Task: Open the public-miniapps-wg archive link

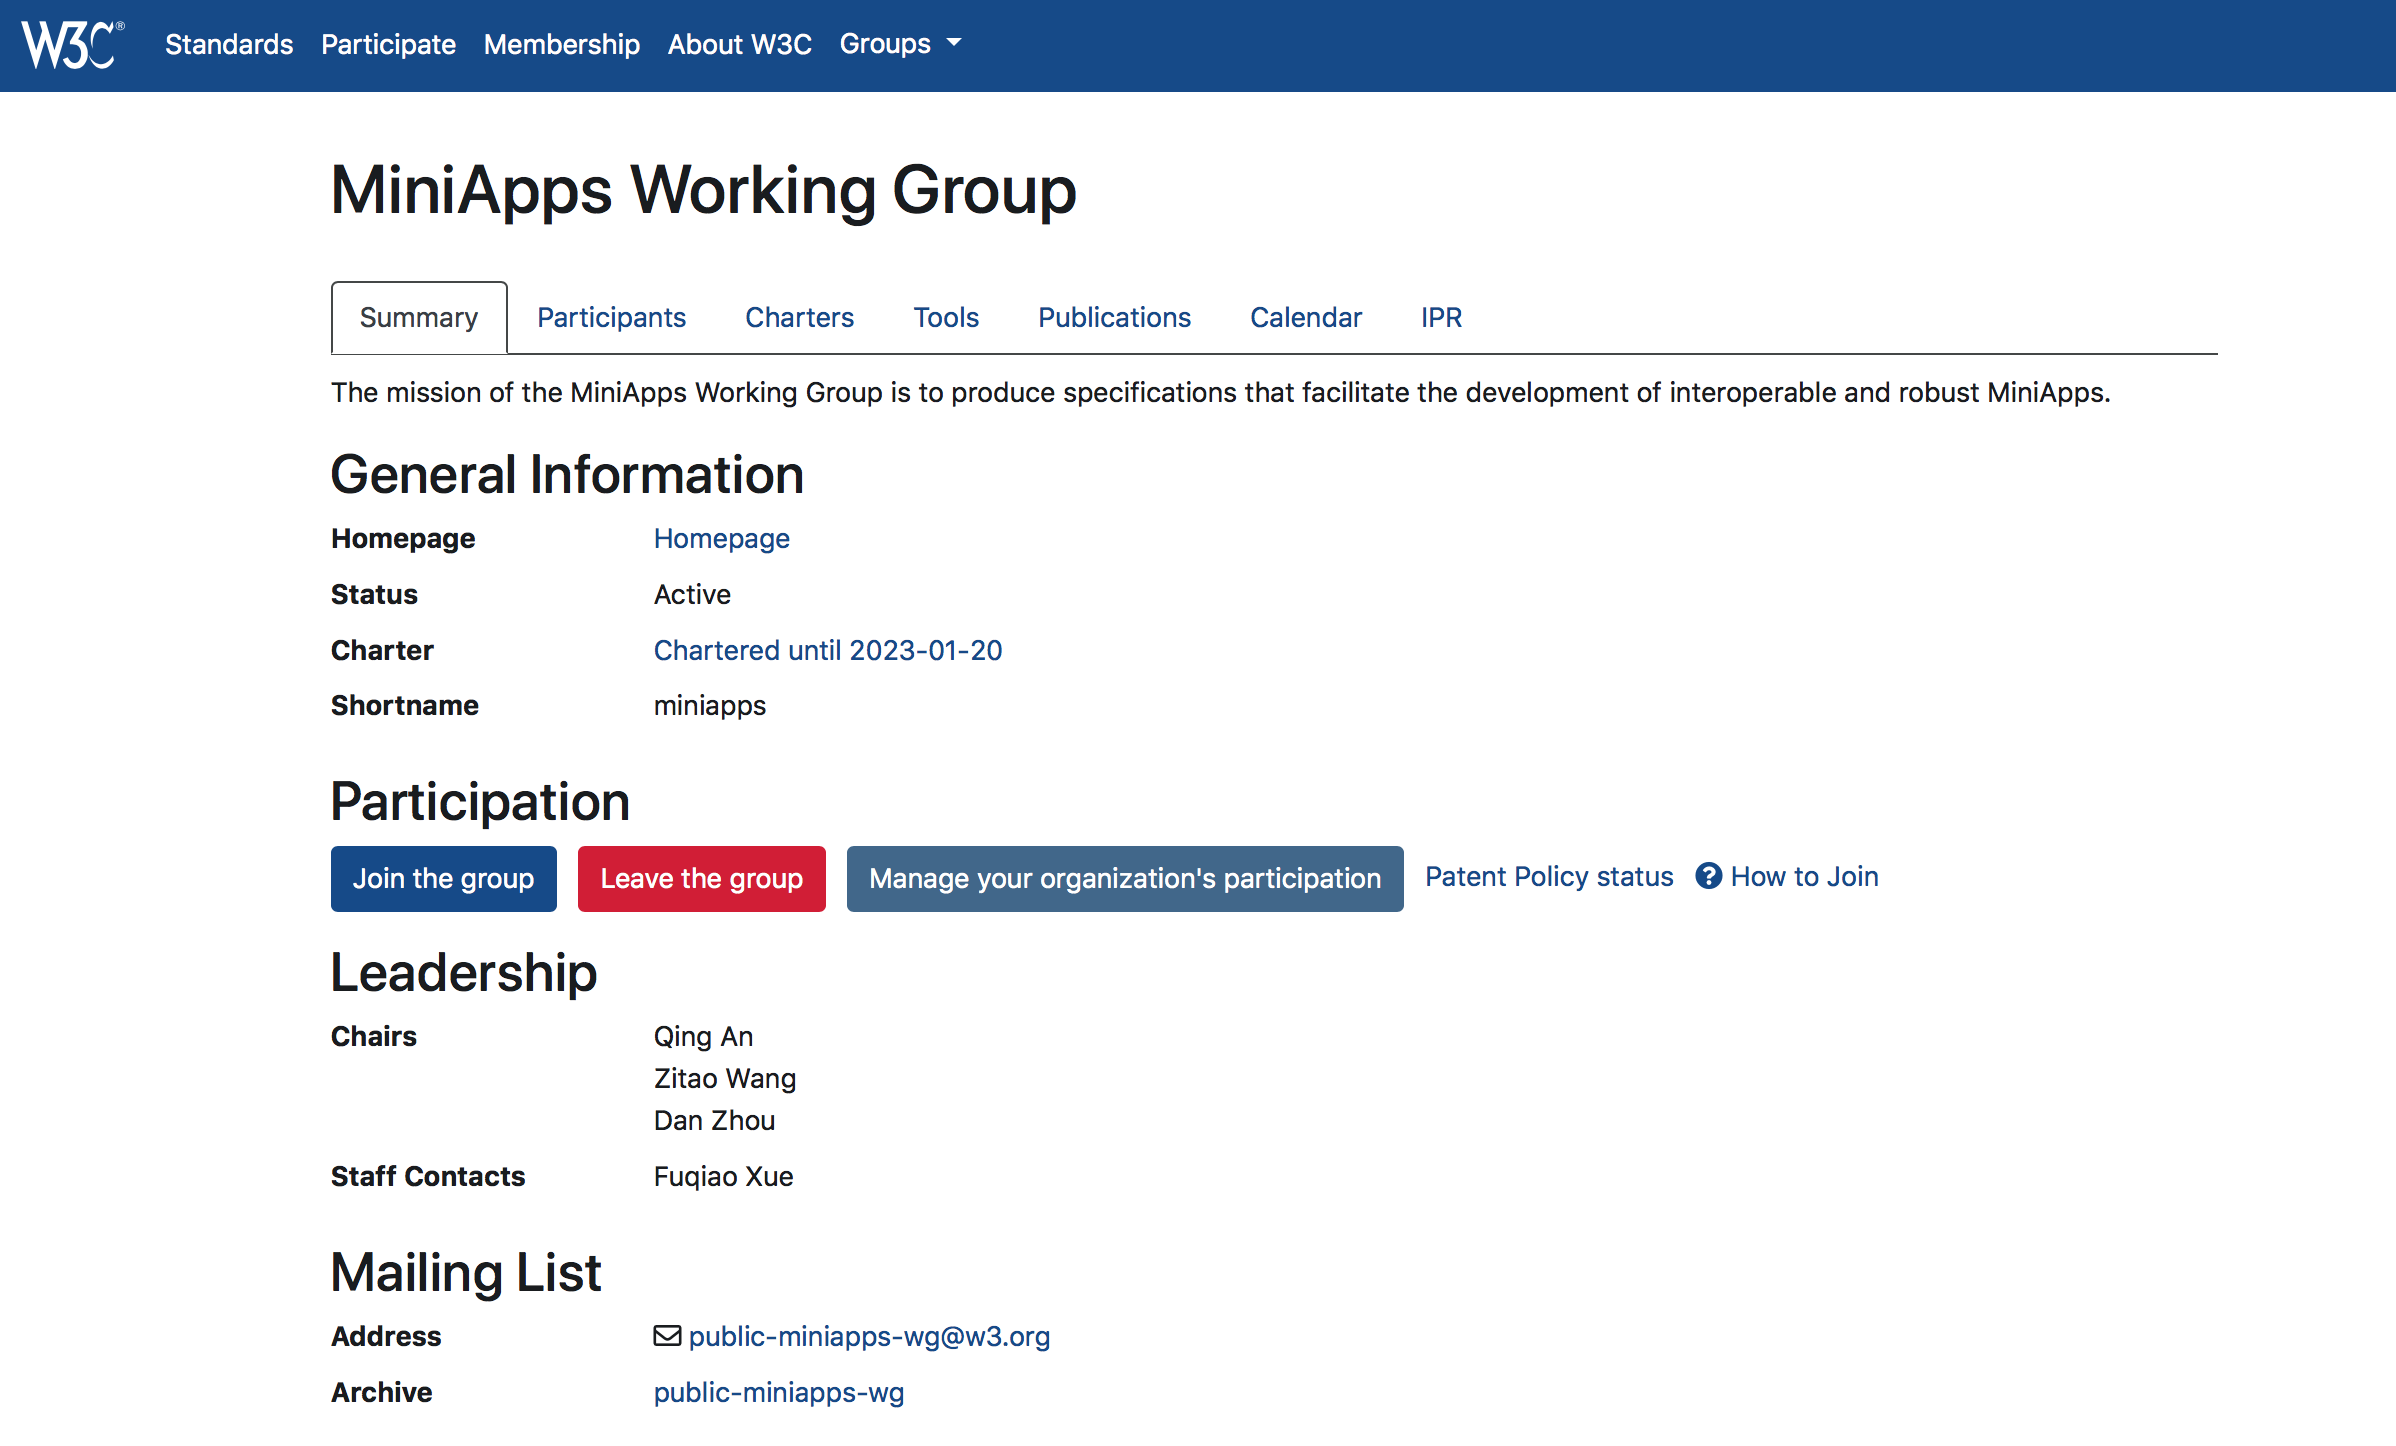Action: pos(778,1393)
